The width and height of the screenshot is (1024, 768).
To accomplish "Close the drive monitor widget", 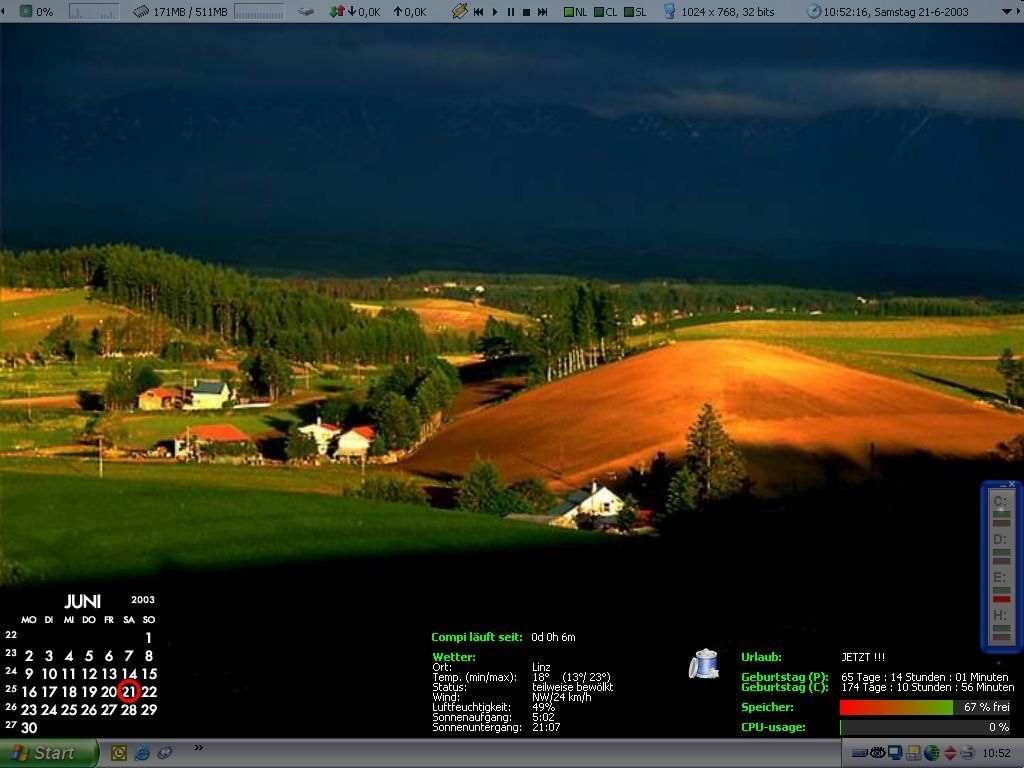I will click(1012, 484).
